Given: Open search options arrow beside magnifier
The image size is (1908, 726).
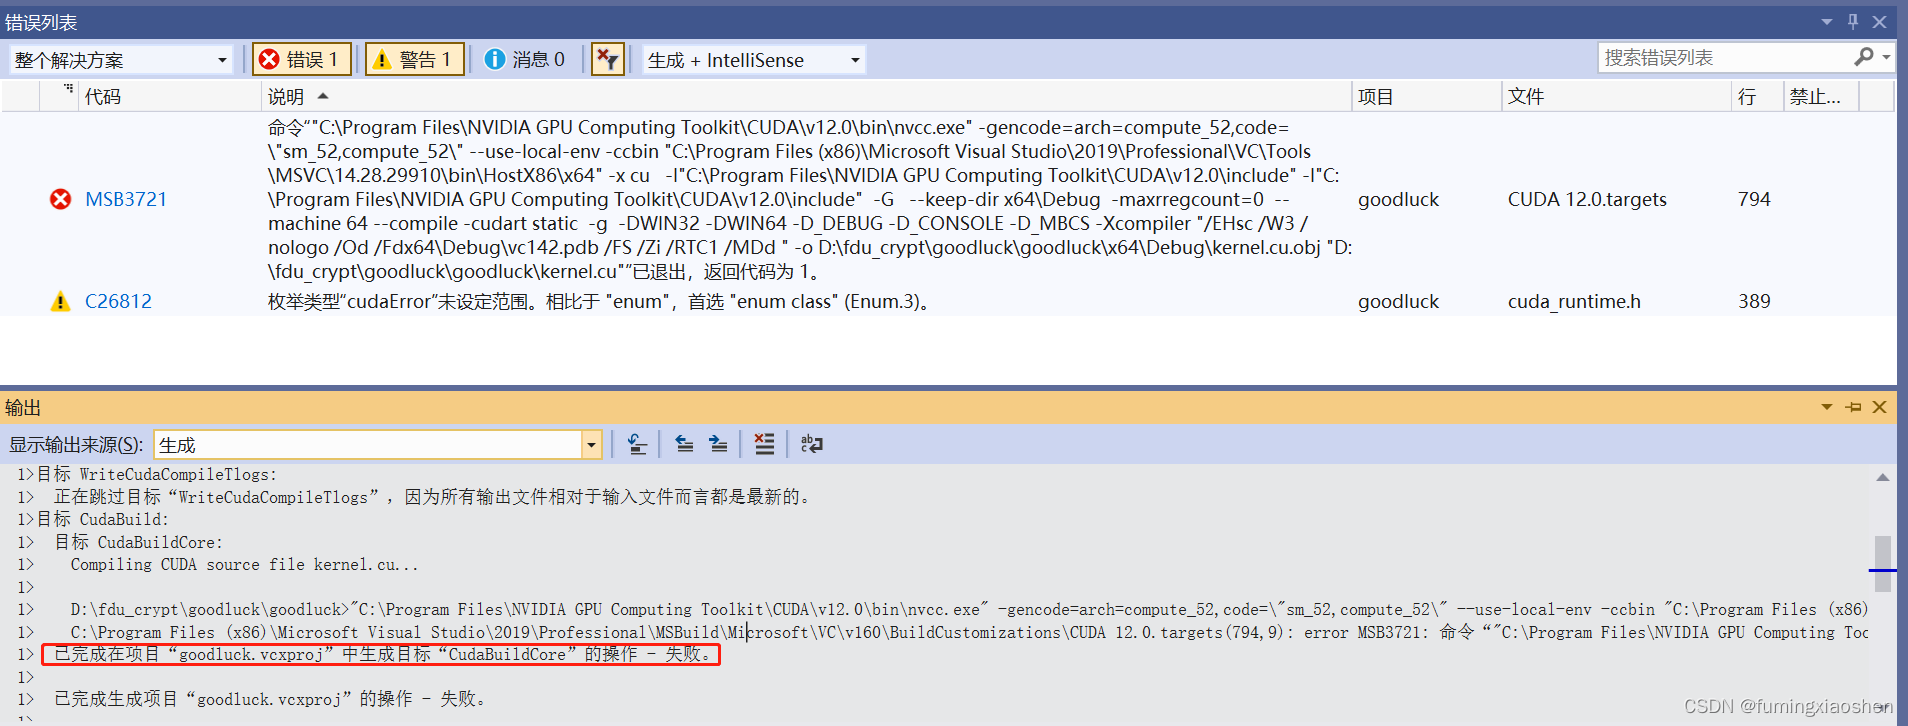Looking at the screenshot, I should click(x=1886, y=57).
